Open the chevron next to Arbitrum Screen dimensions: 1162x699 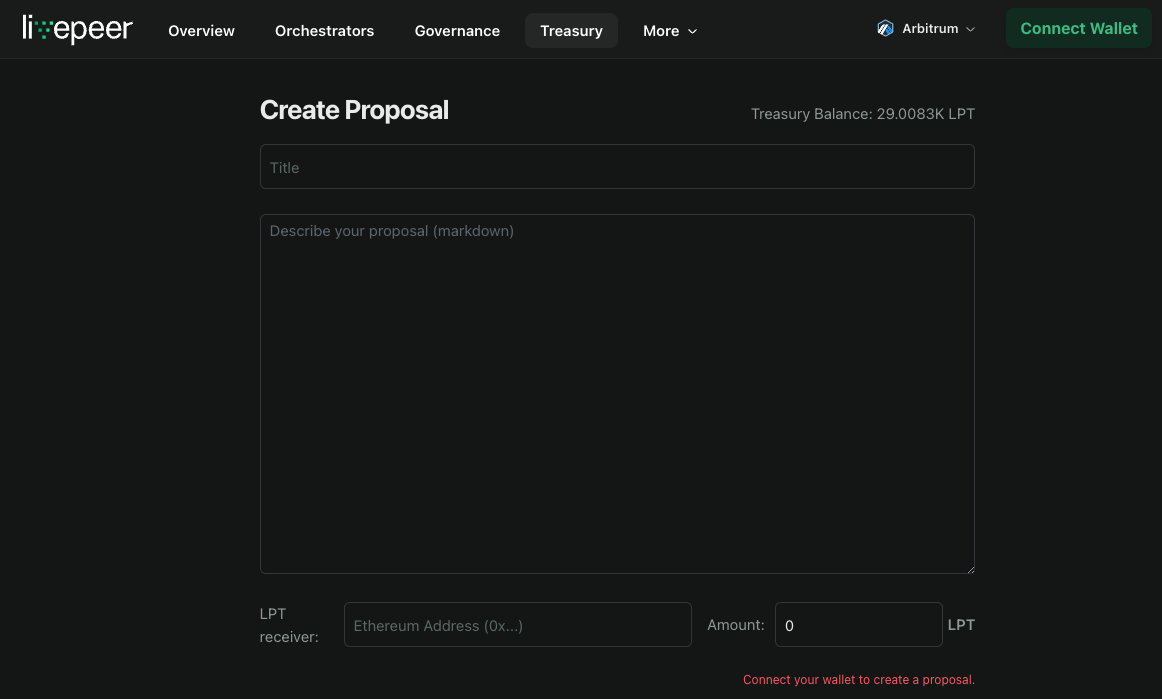tap(969, 29)
